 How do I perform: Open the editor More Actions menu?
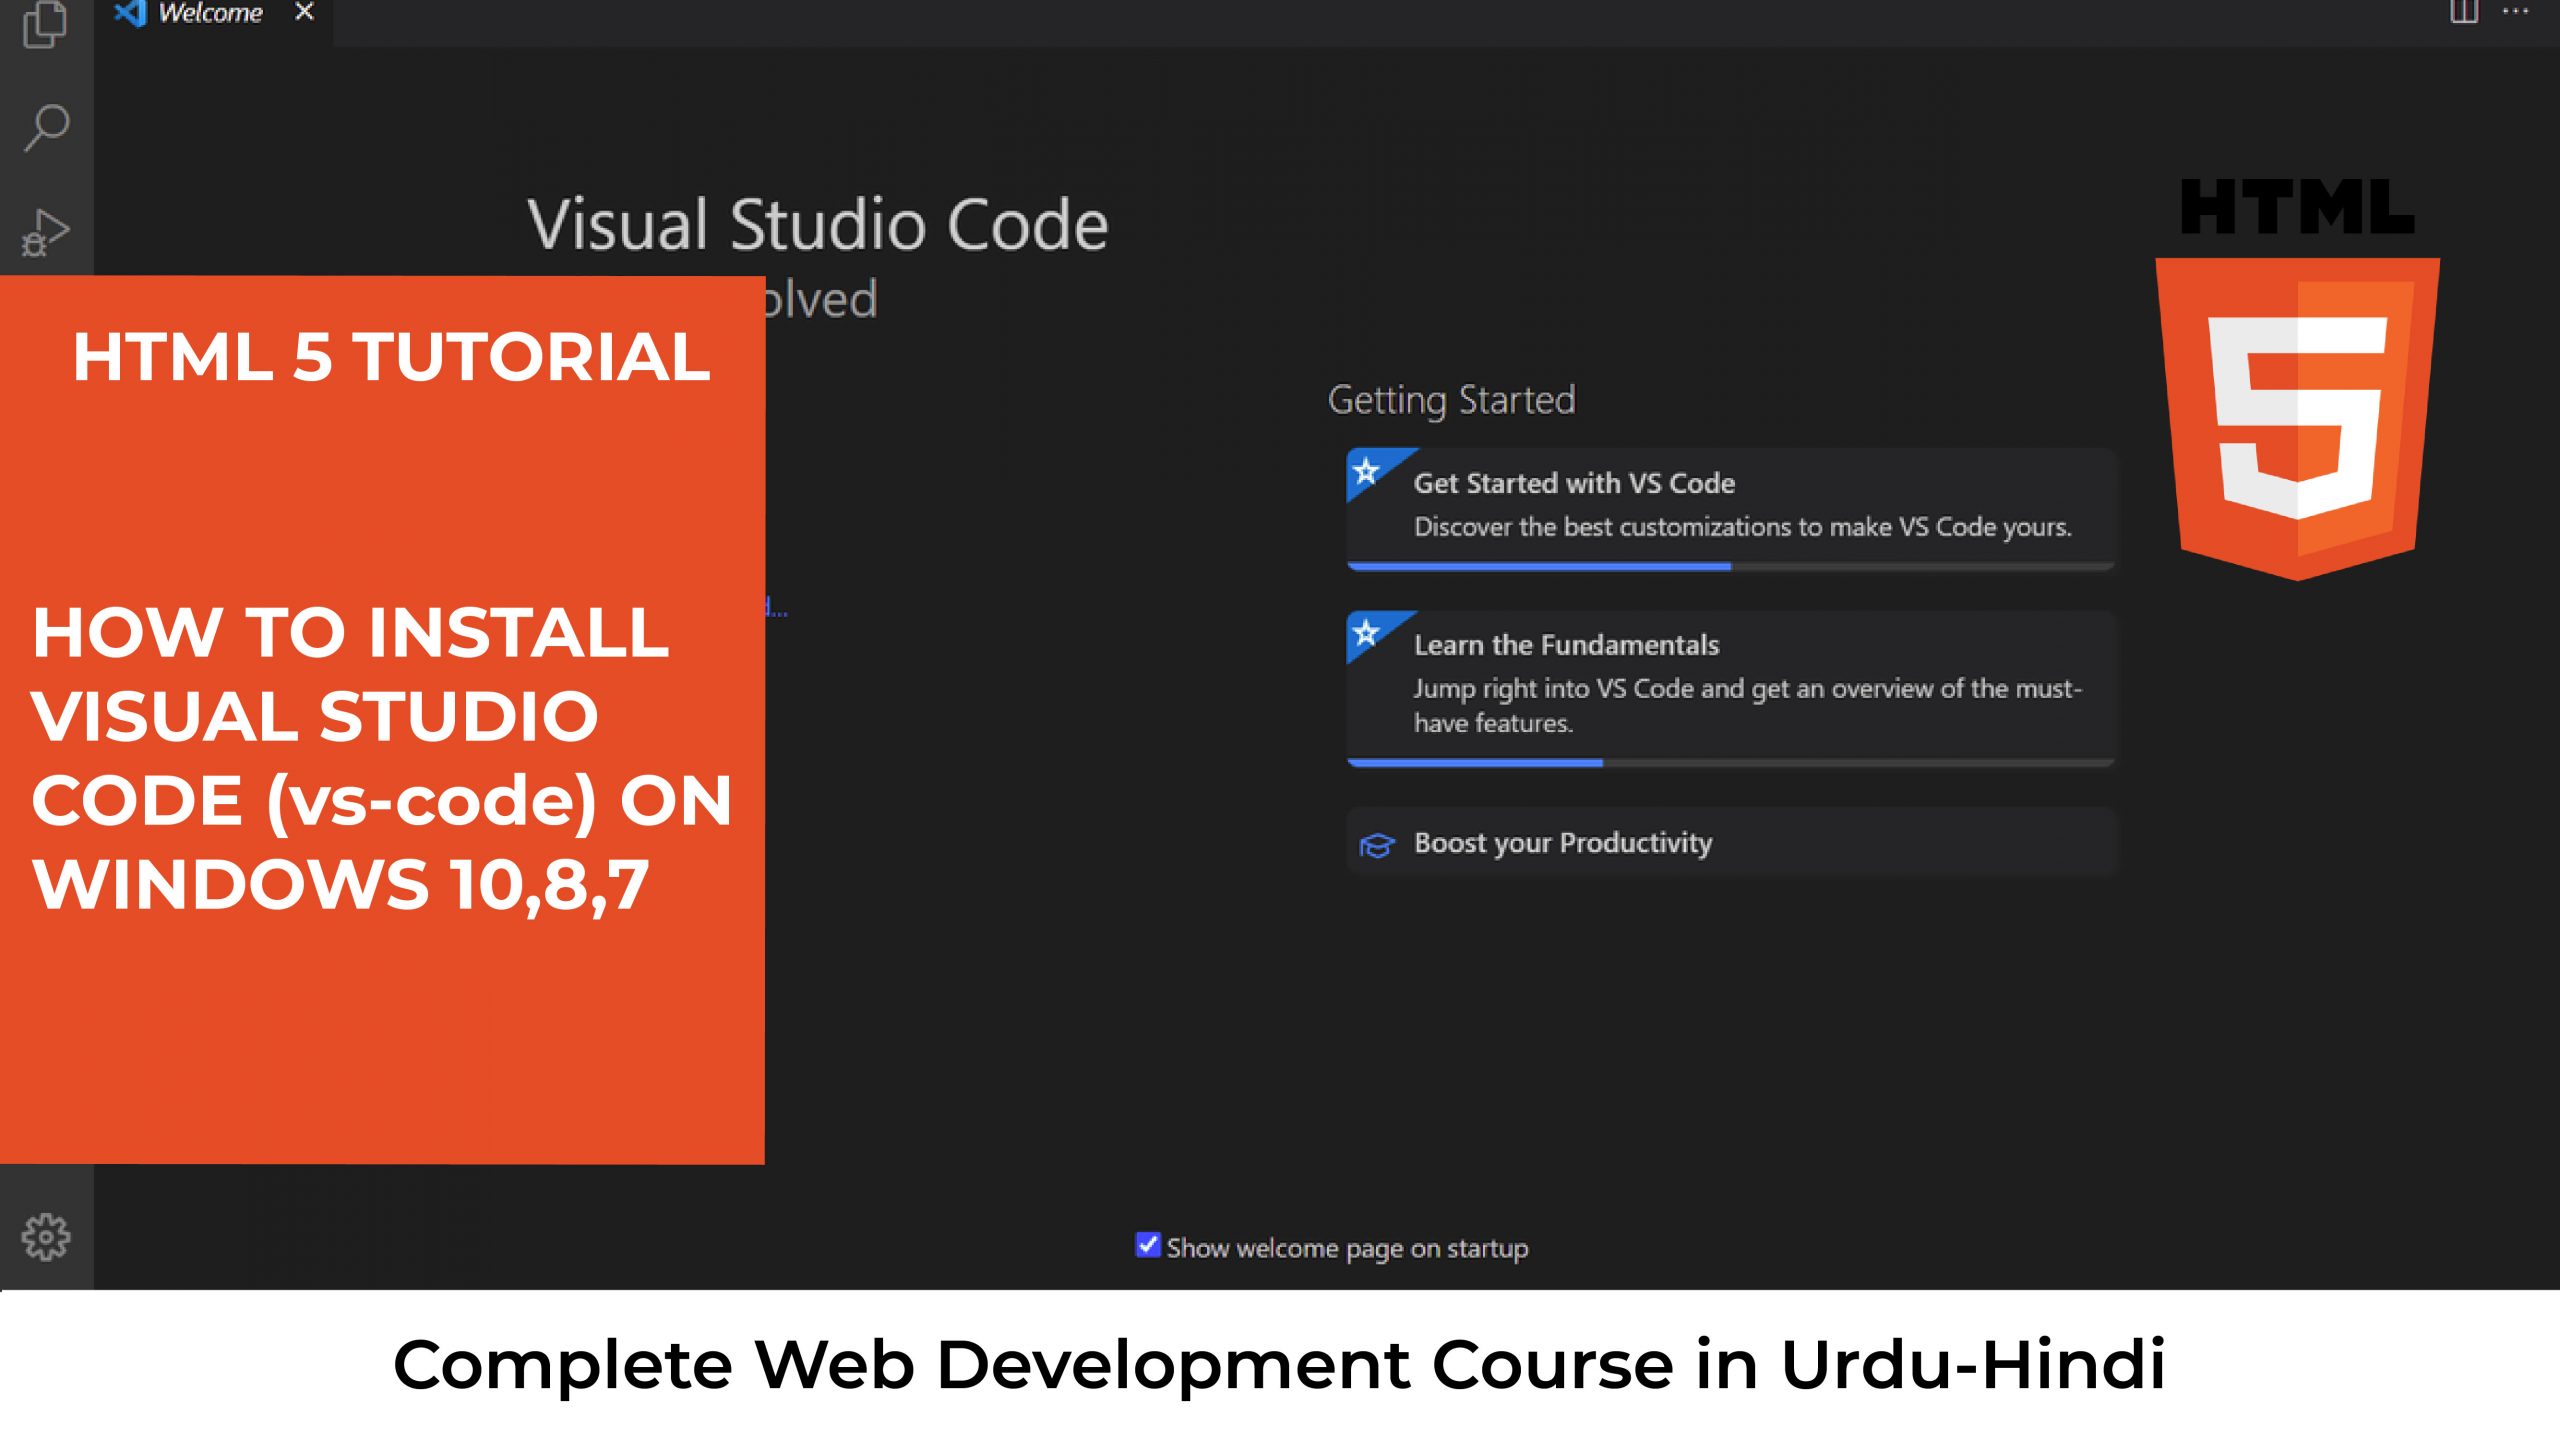point(2515,12)
